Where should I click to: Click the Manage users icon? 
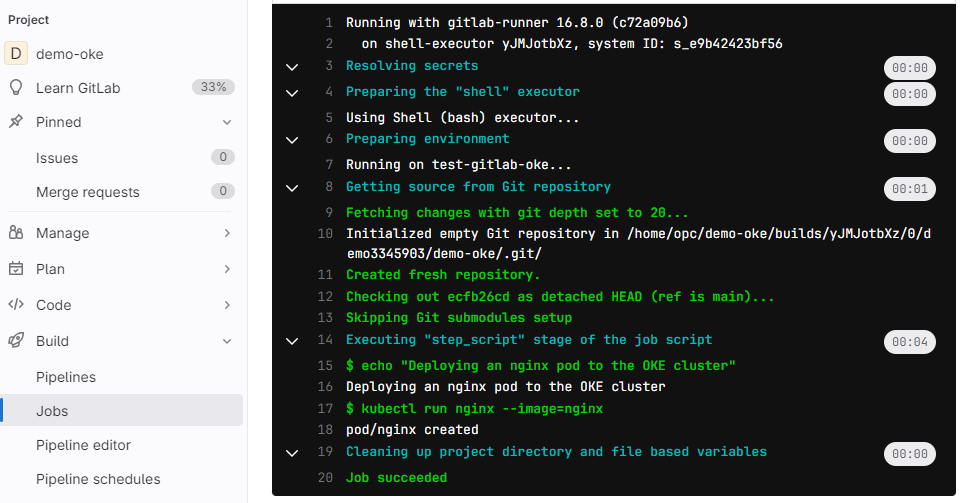tap(16, 233)
